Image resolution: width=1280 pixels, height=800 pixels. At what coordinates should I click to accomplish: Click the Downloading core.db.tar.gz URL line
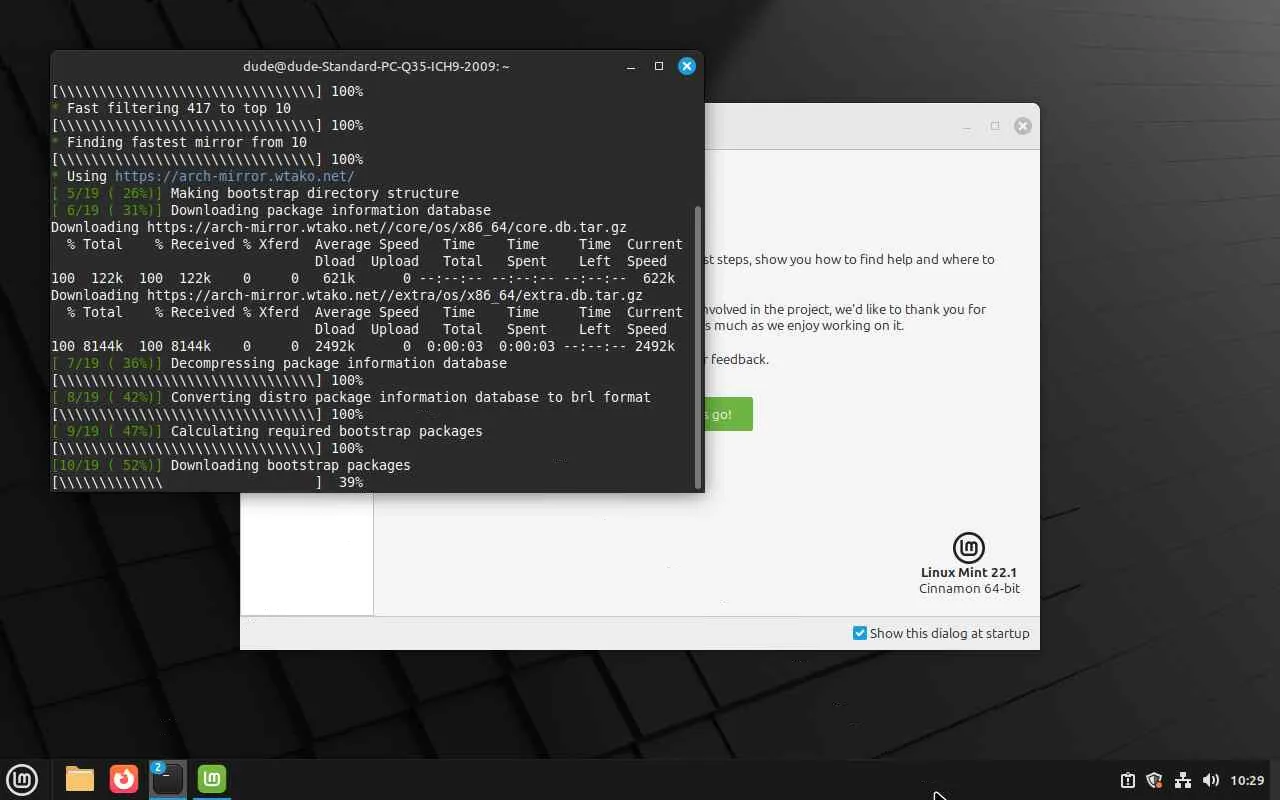point(339,227)
